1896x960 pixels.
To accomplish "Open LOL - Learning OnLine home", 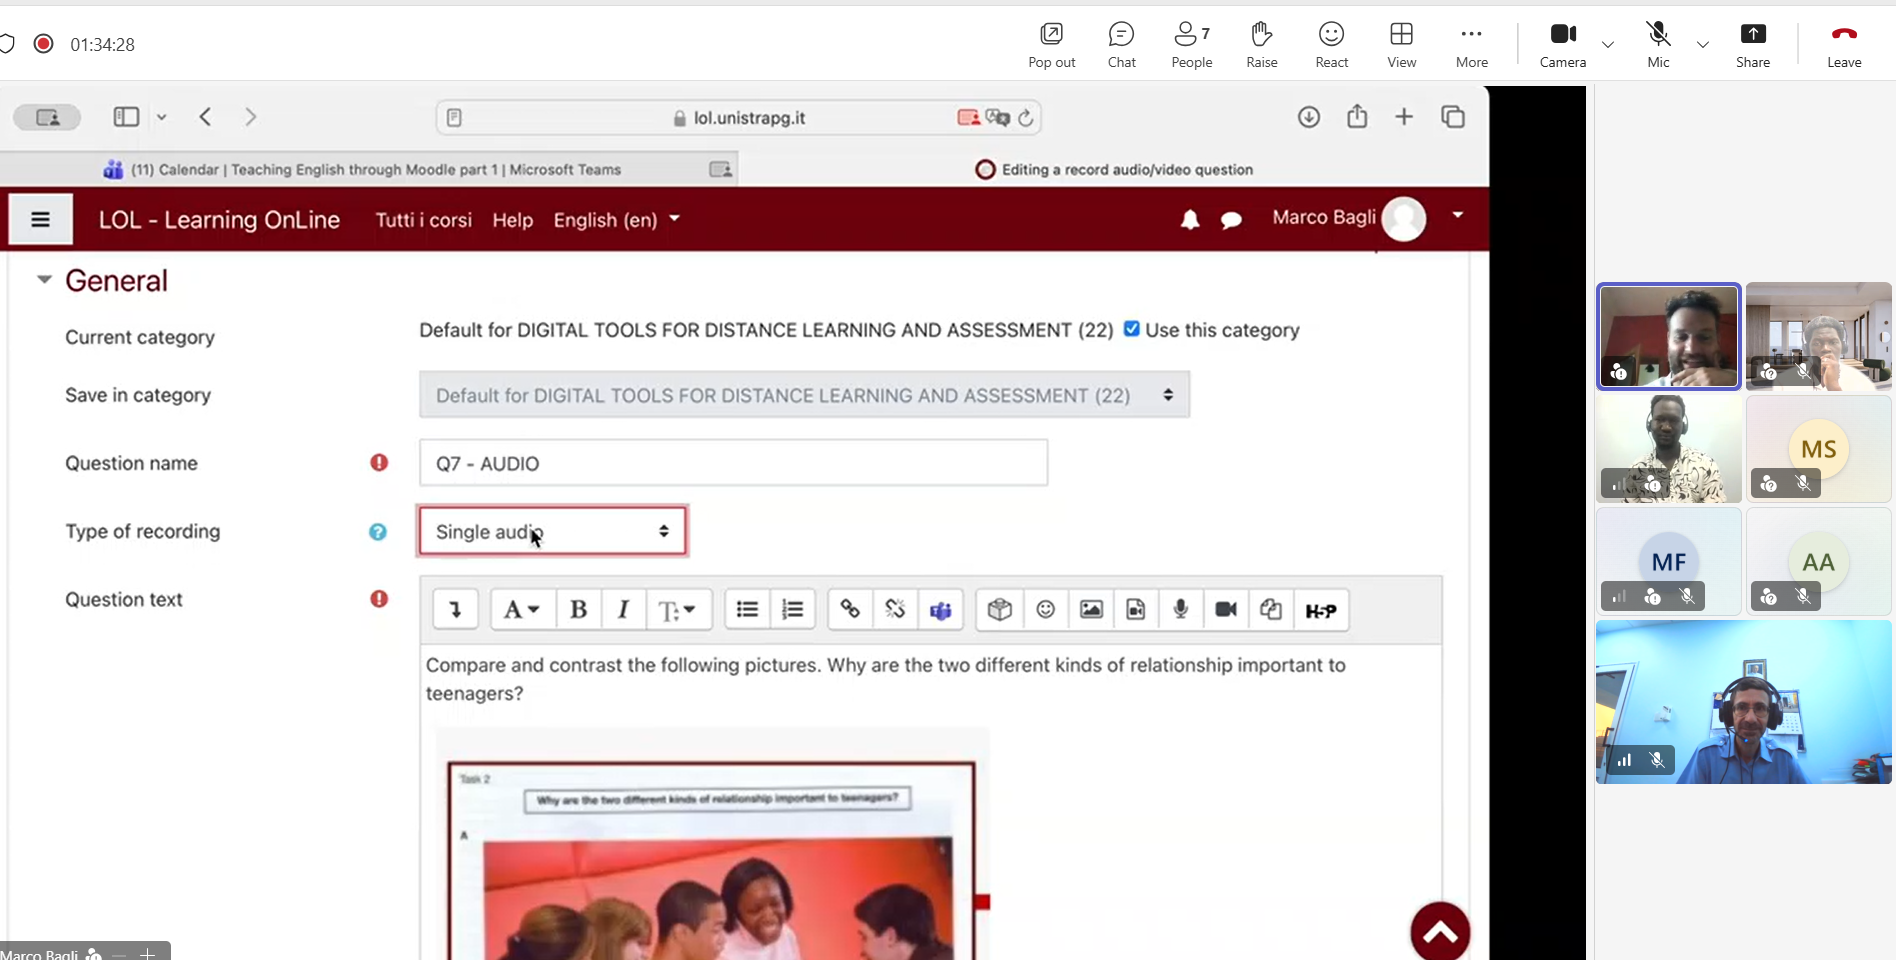I will (x=219, y=220).
